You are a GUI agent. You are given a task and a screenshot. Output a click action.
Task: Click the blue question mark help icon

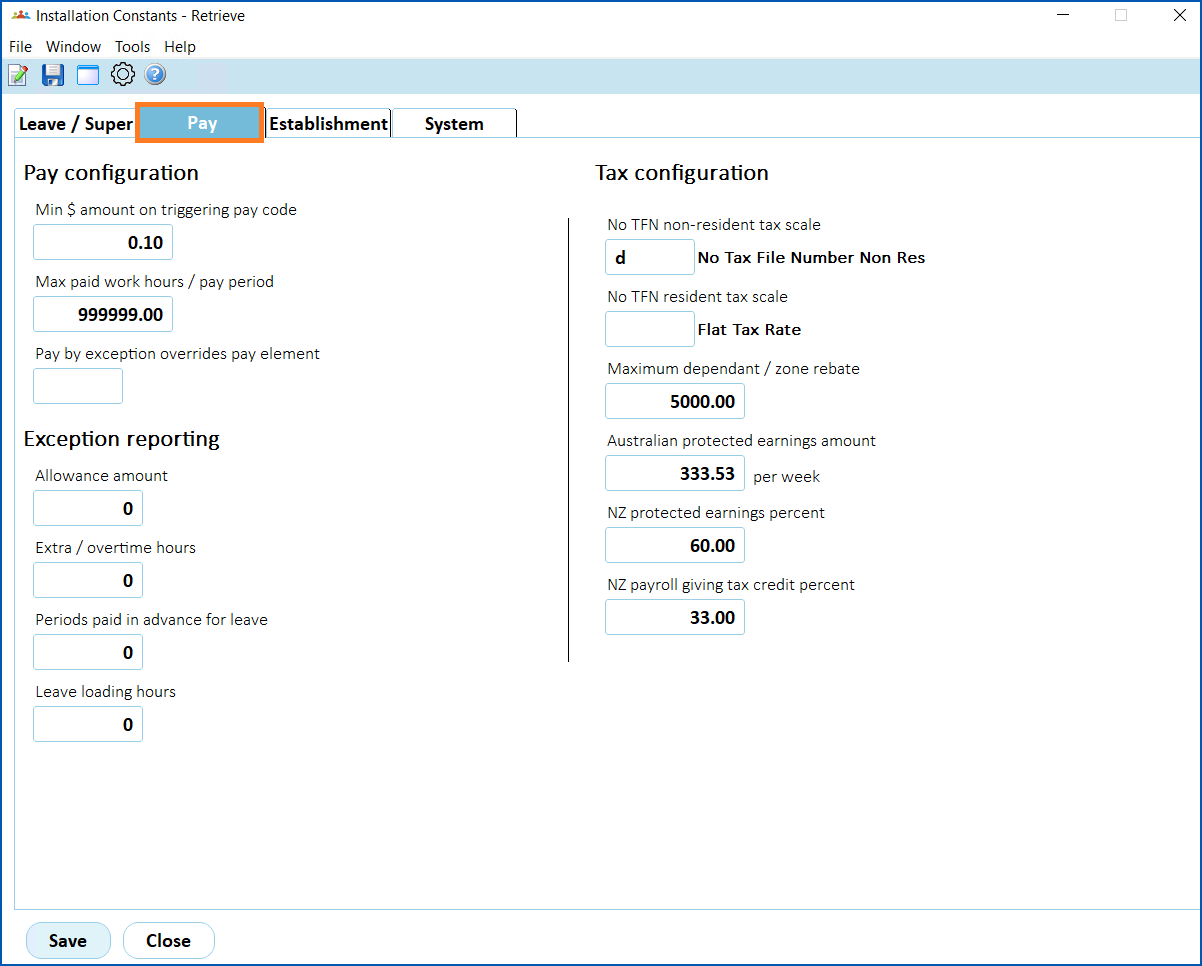pyautogui.click(x=155, y=75)
